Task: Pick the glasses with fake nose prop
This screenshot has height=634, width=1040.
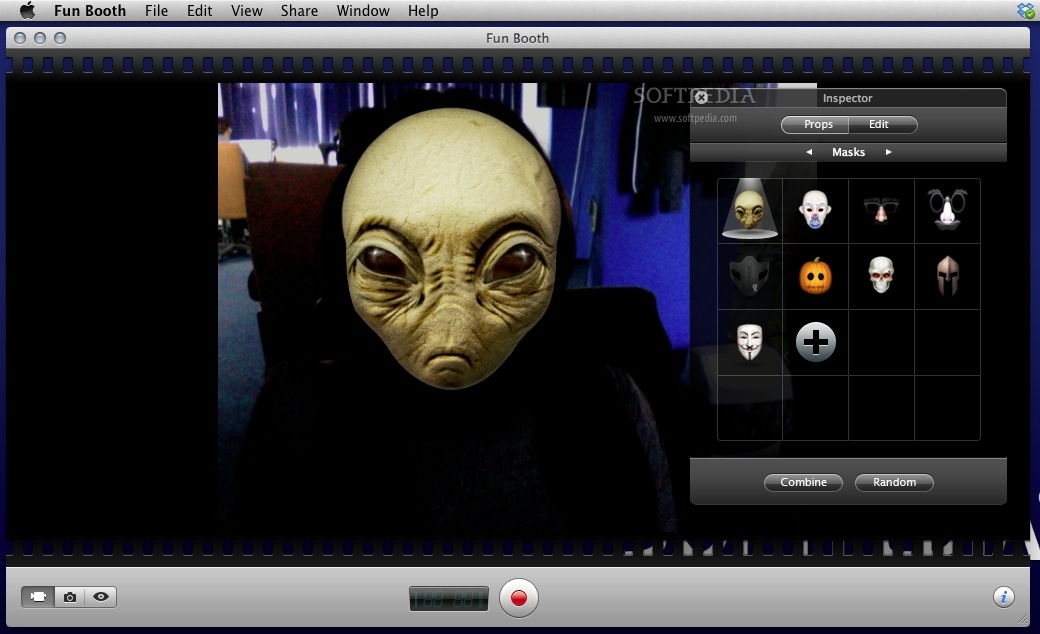Action: [880, 210]
